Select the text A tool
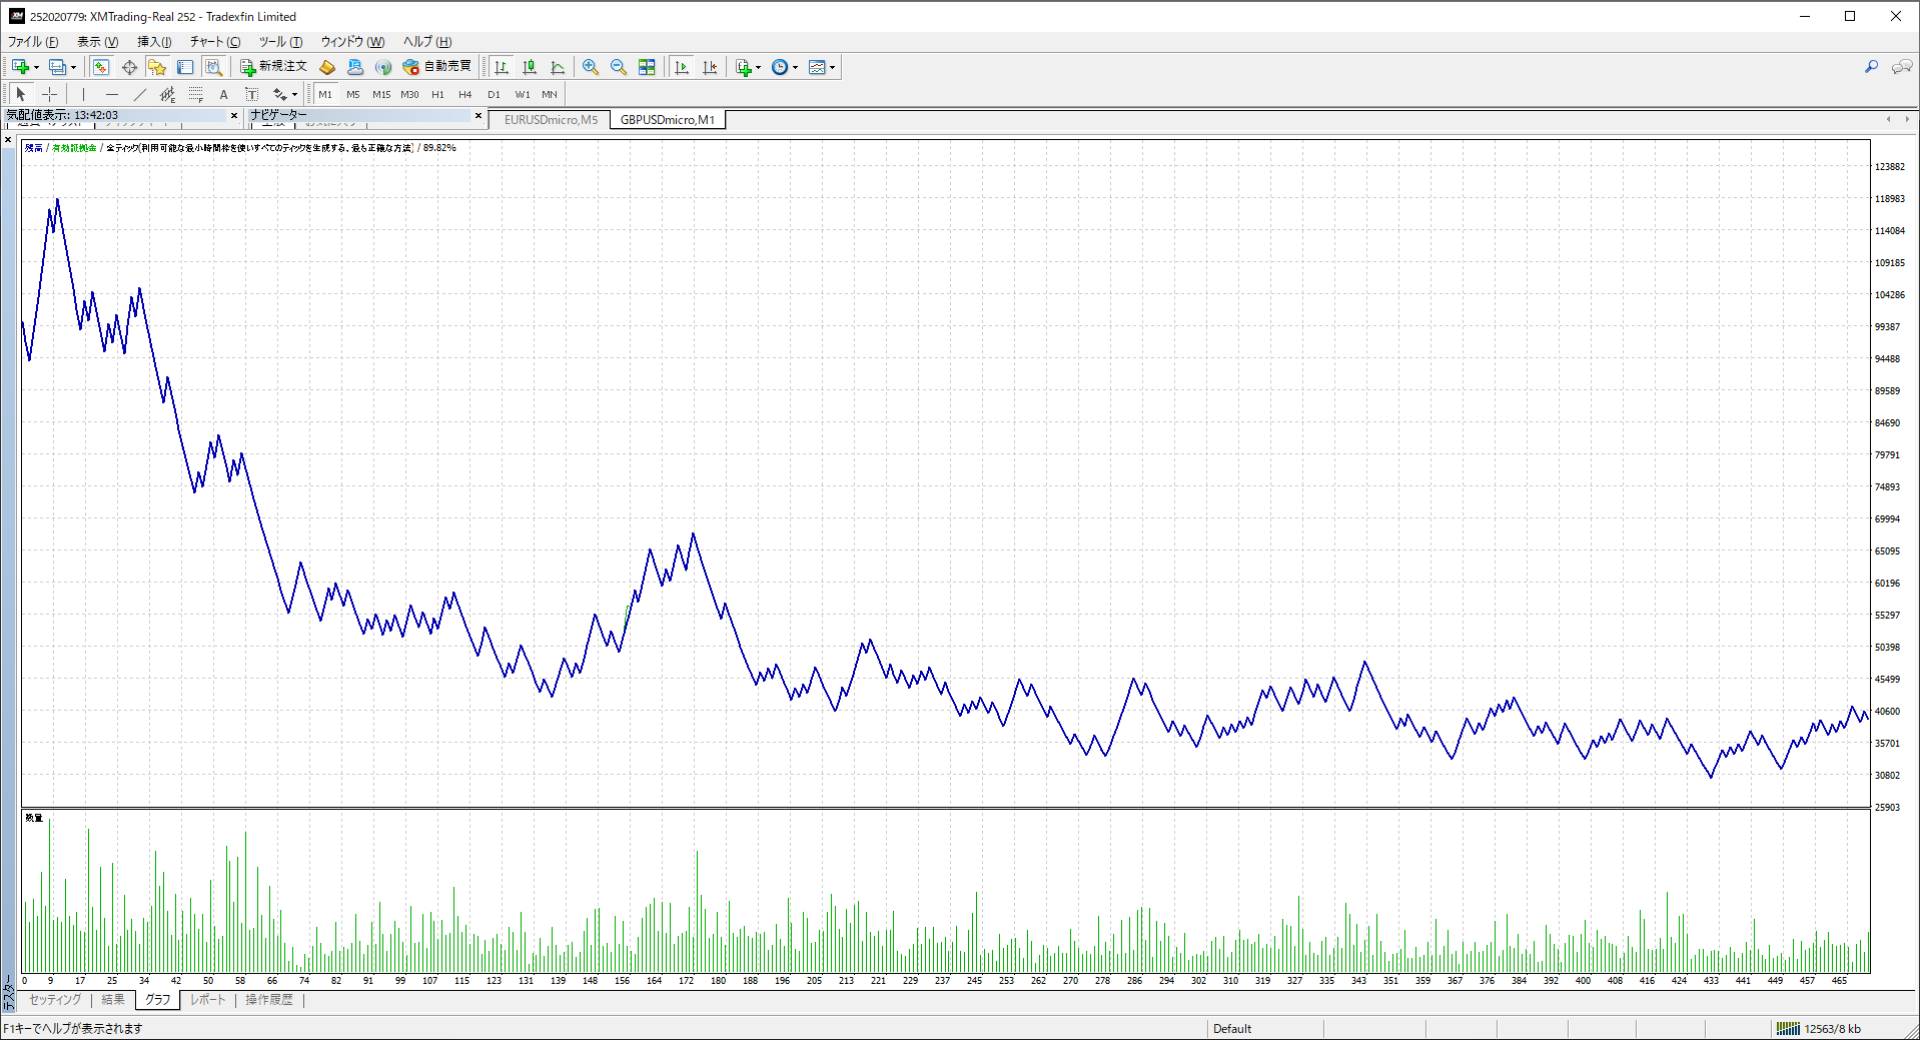 (223, 94)
